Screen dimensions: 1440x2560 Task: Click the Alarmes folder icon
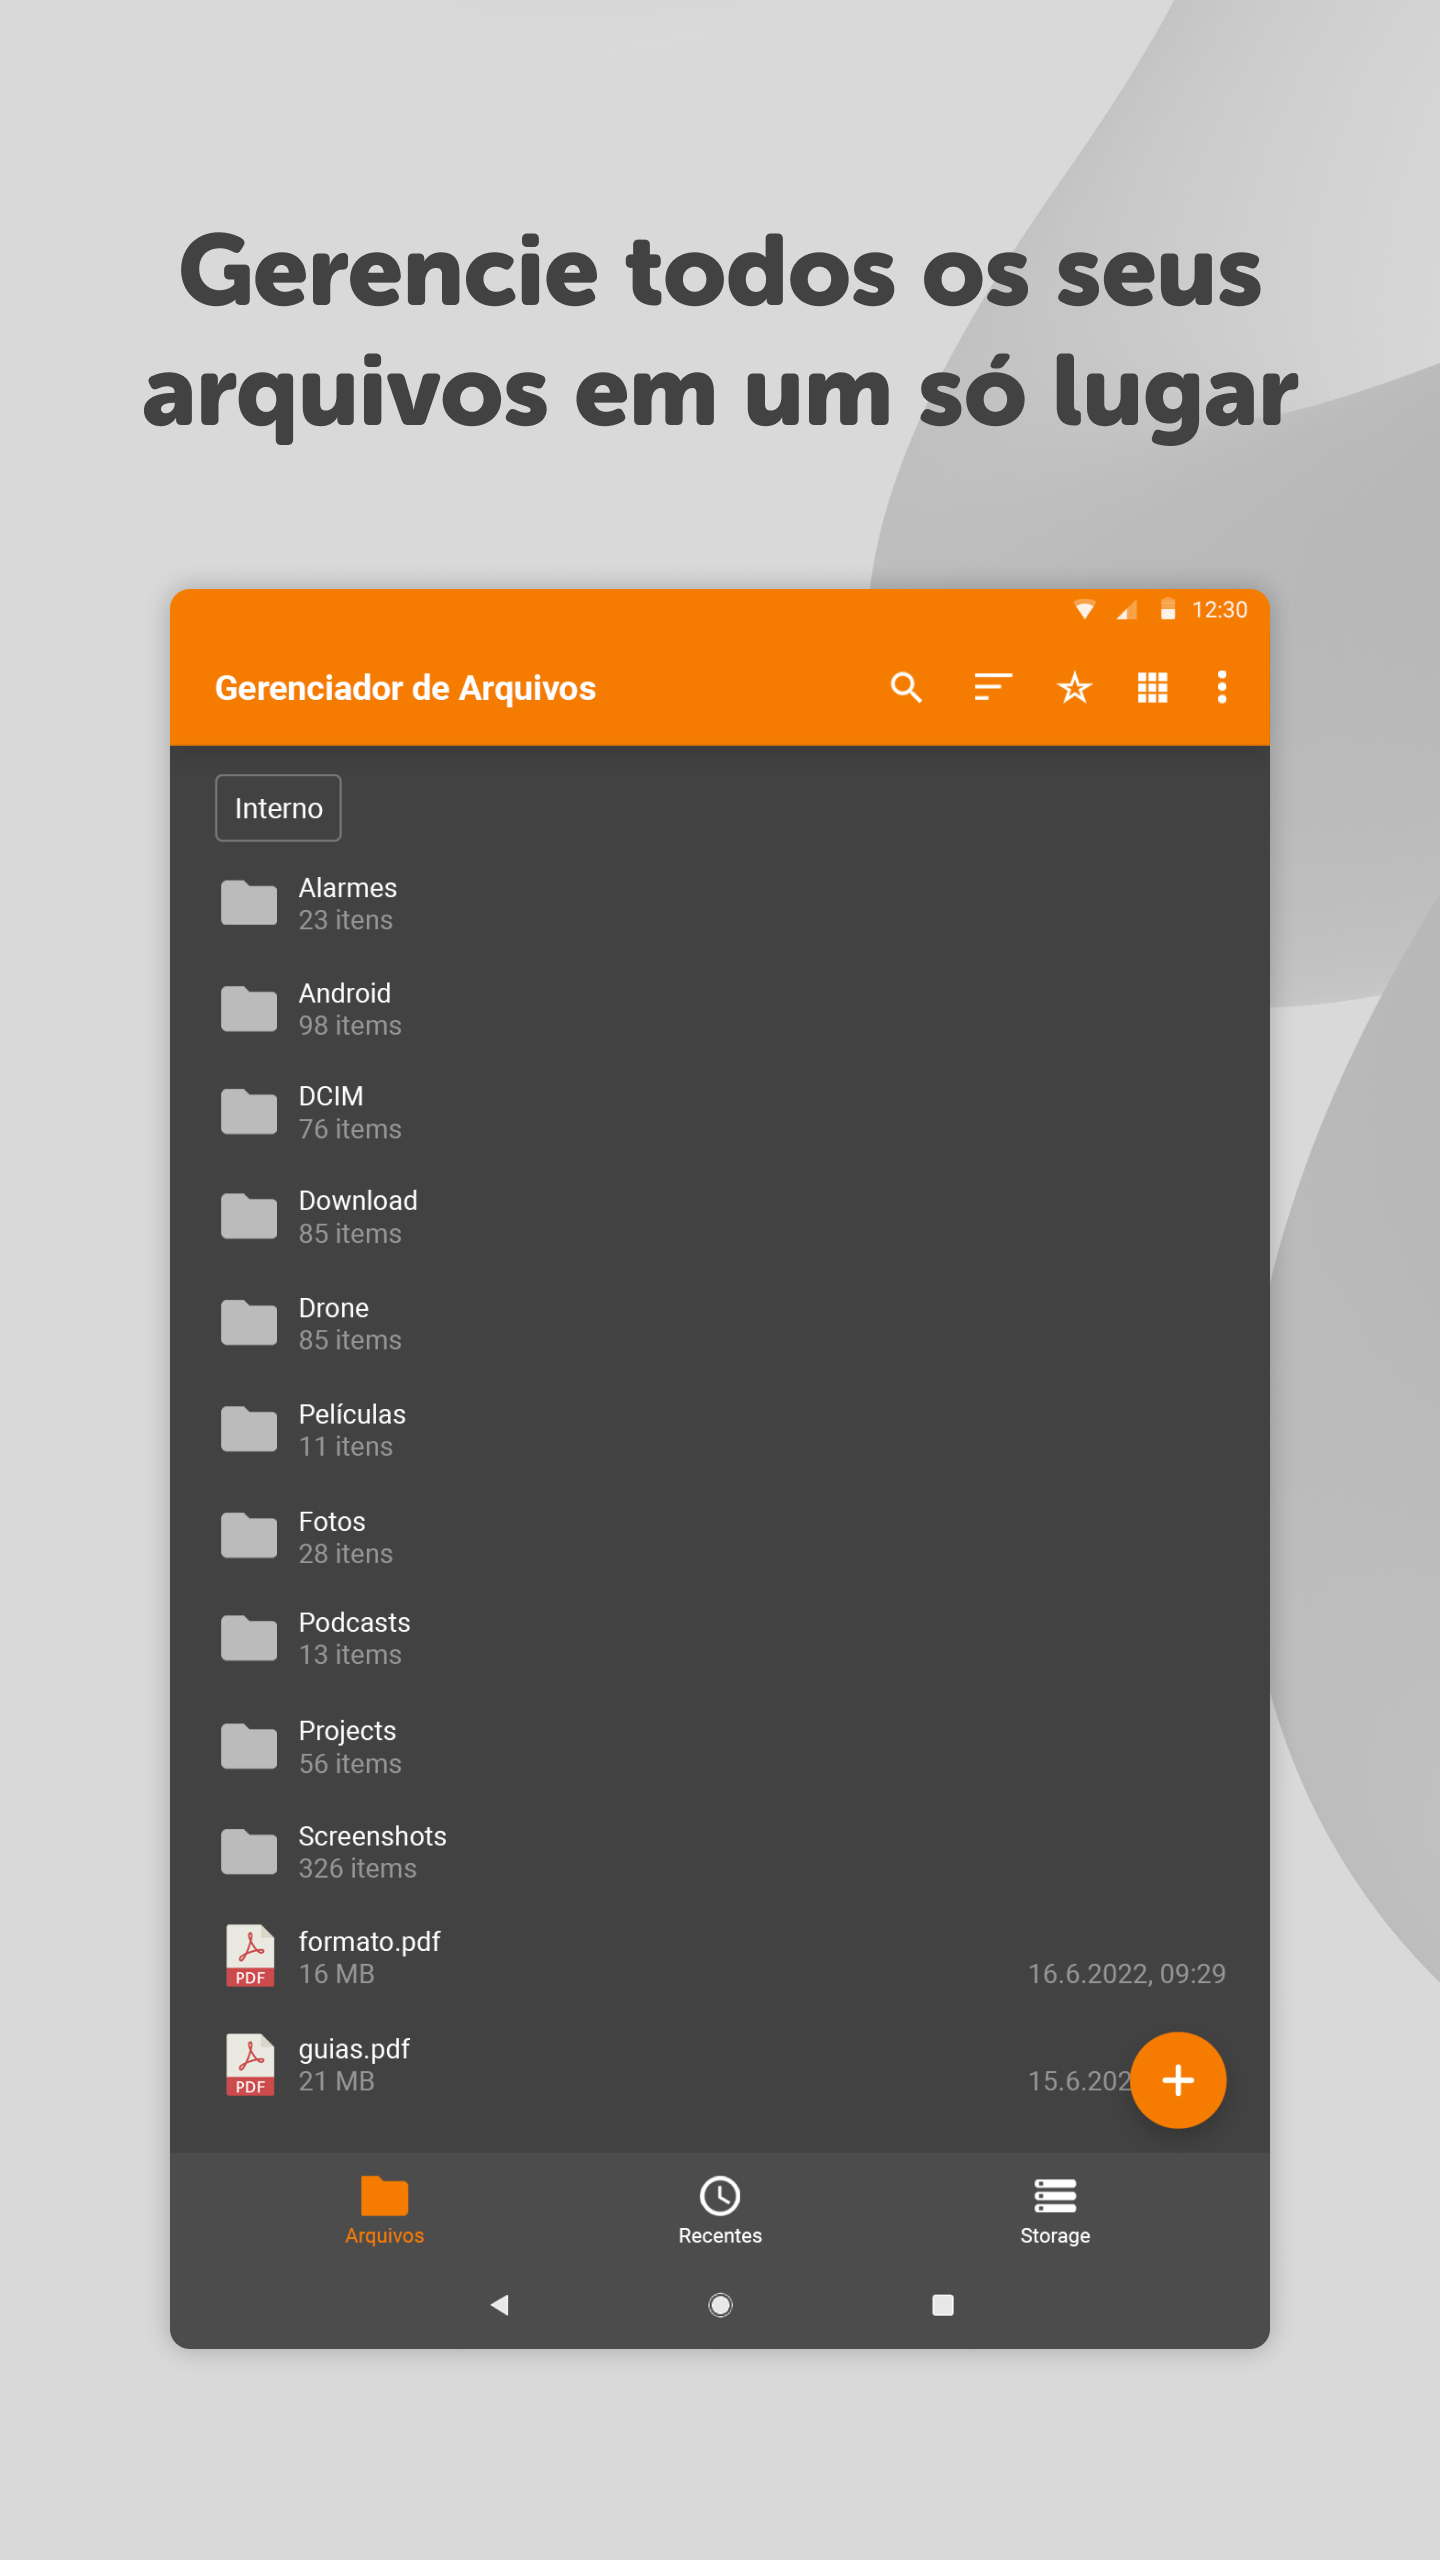tap(249, 903)
